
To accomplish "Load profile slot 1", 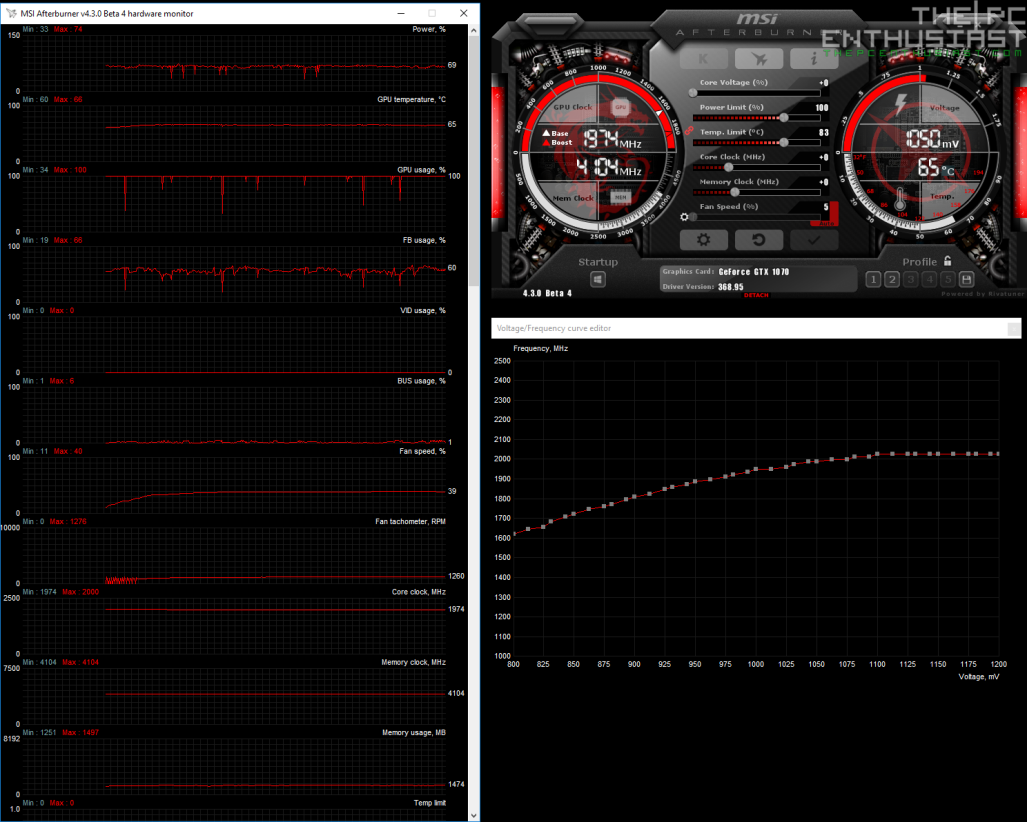I will 873,280.
